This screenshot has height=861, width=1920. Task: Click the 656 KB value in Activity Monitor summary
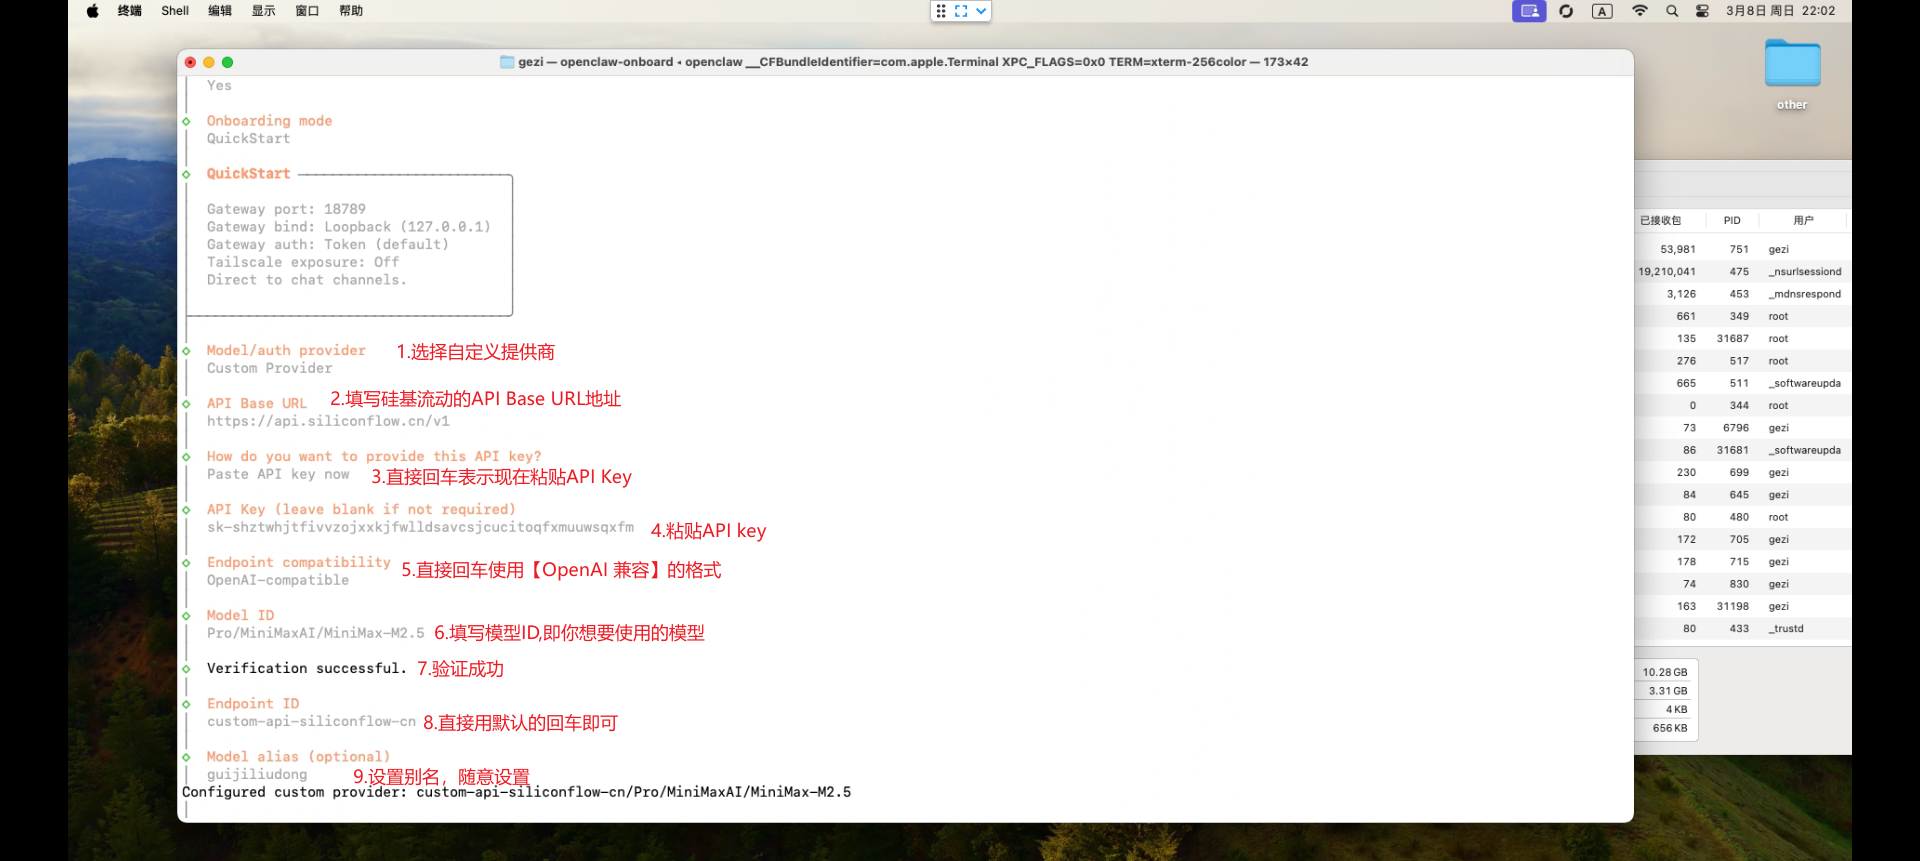tap(1669, 728)
